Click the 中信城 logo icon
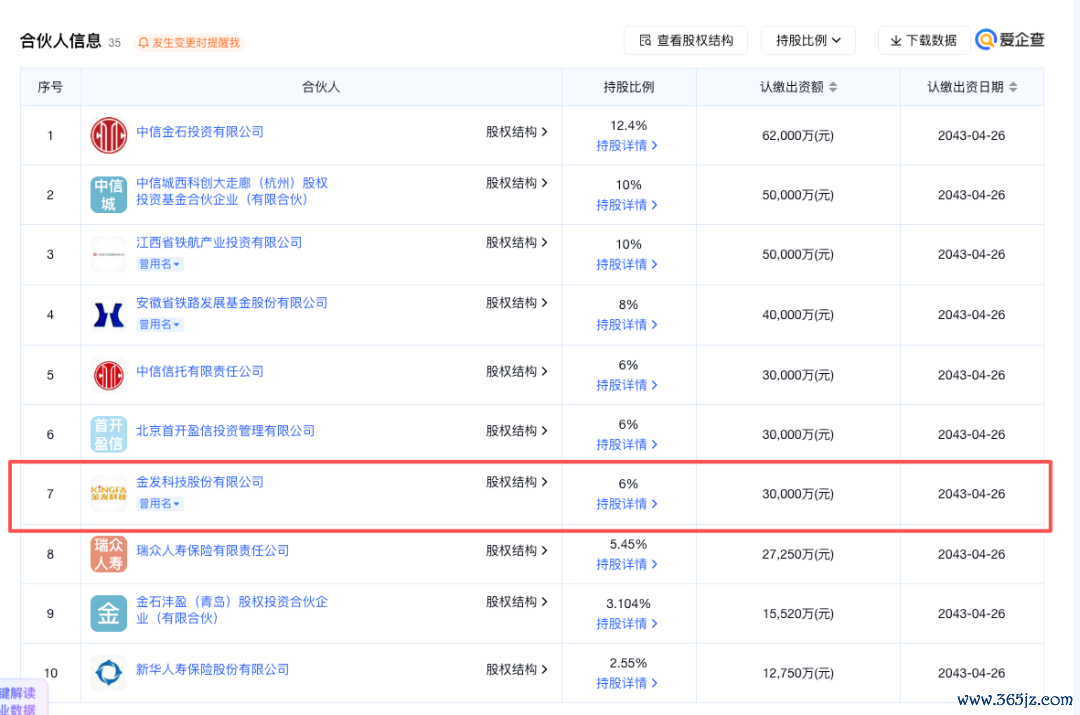The image size is (1080, 715). [109, 194]
